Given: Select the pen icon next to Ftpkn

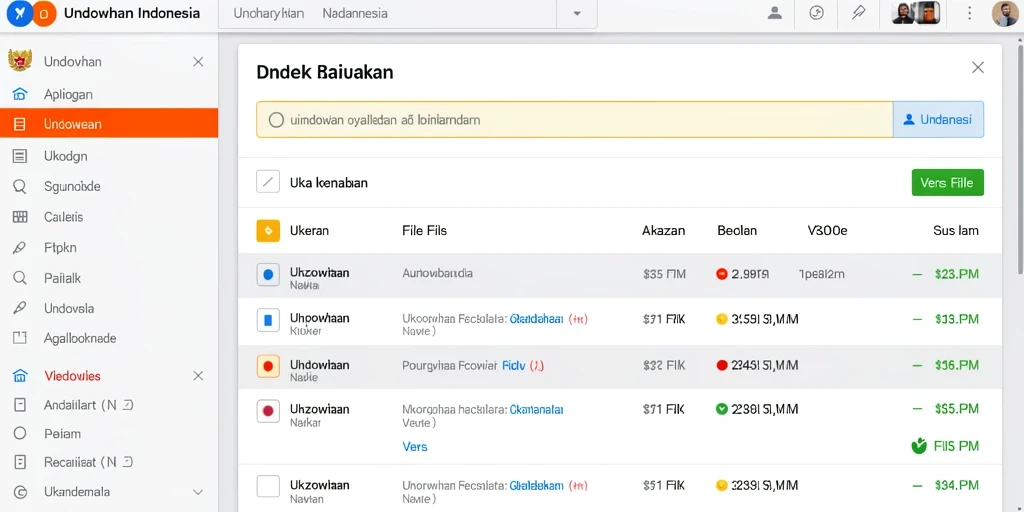Looking at the screenshot, I should coord(20,248).
